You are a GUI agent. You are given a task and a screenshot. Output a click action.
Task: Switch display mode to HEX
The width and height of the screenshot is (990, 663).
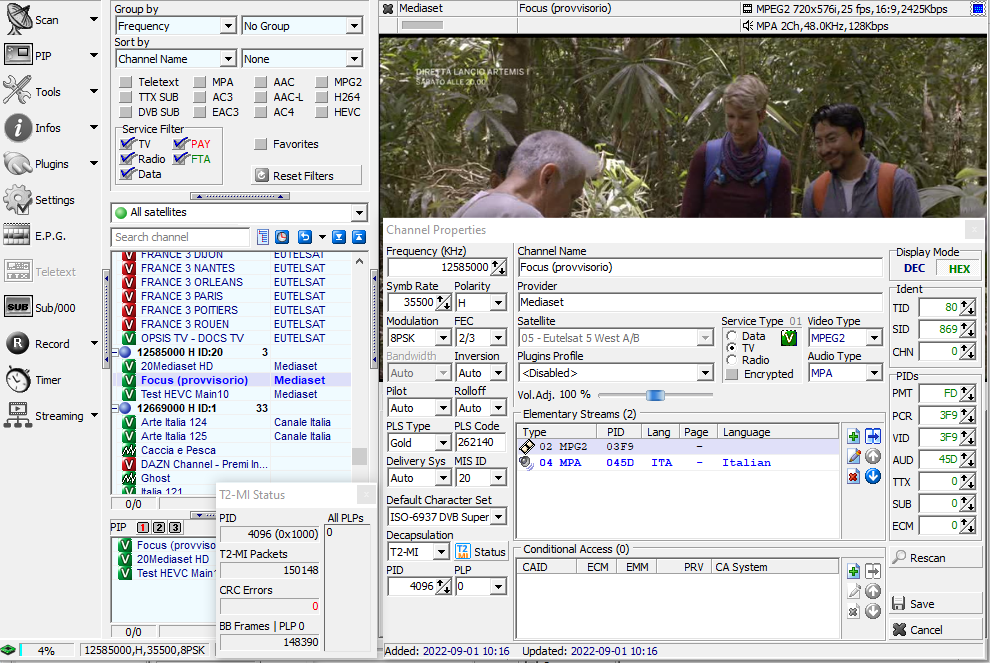point(959,268)
